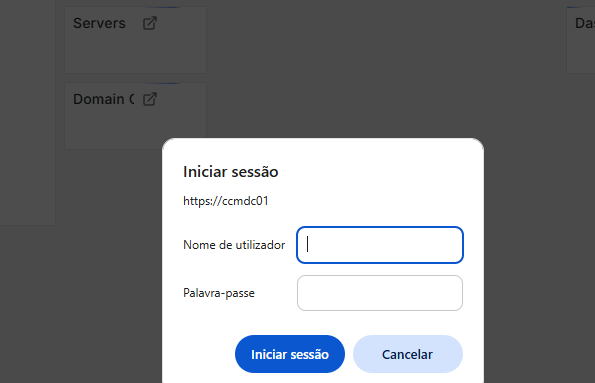The height and width of the screenshot is (383, 595).
Task: Focus the Nome de utilizador input field
Action: (x=380, y=245)
